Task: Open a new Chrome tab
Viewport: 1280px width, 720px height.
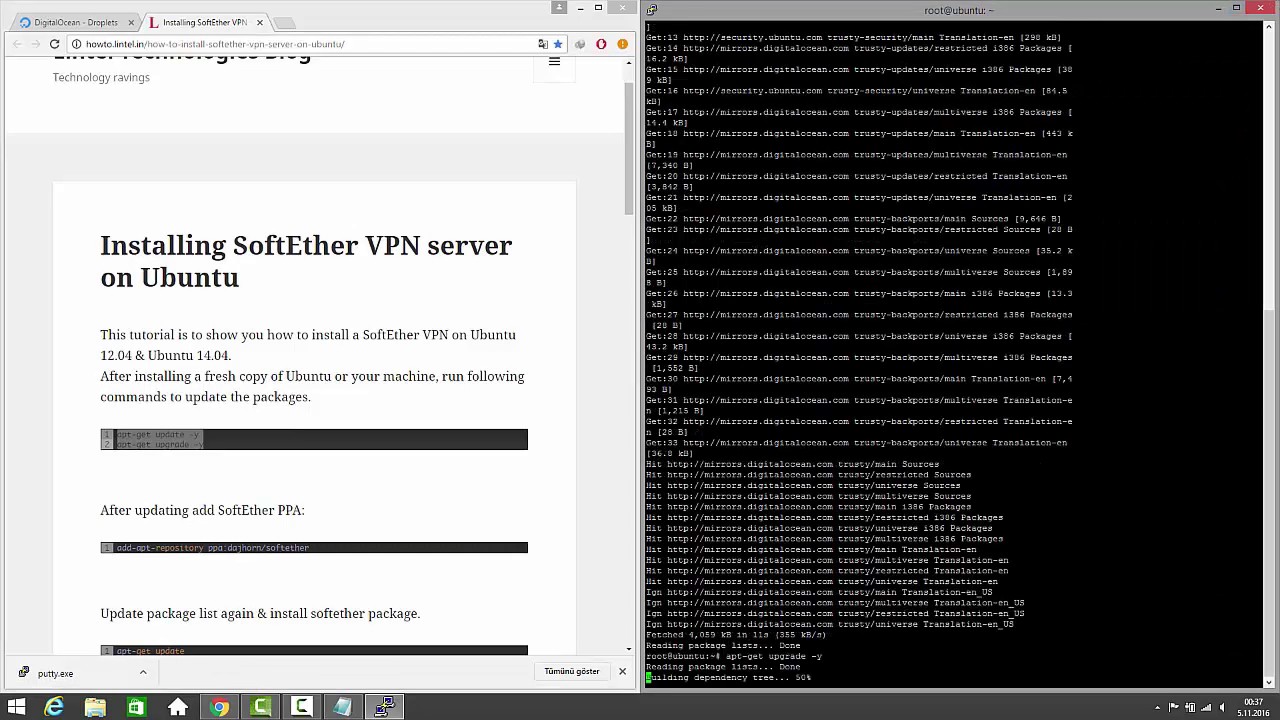Action: (284, 22)
